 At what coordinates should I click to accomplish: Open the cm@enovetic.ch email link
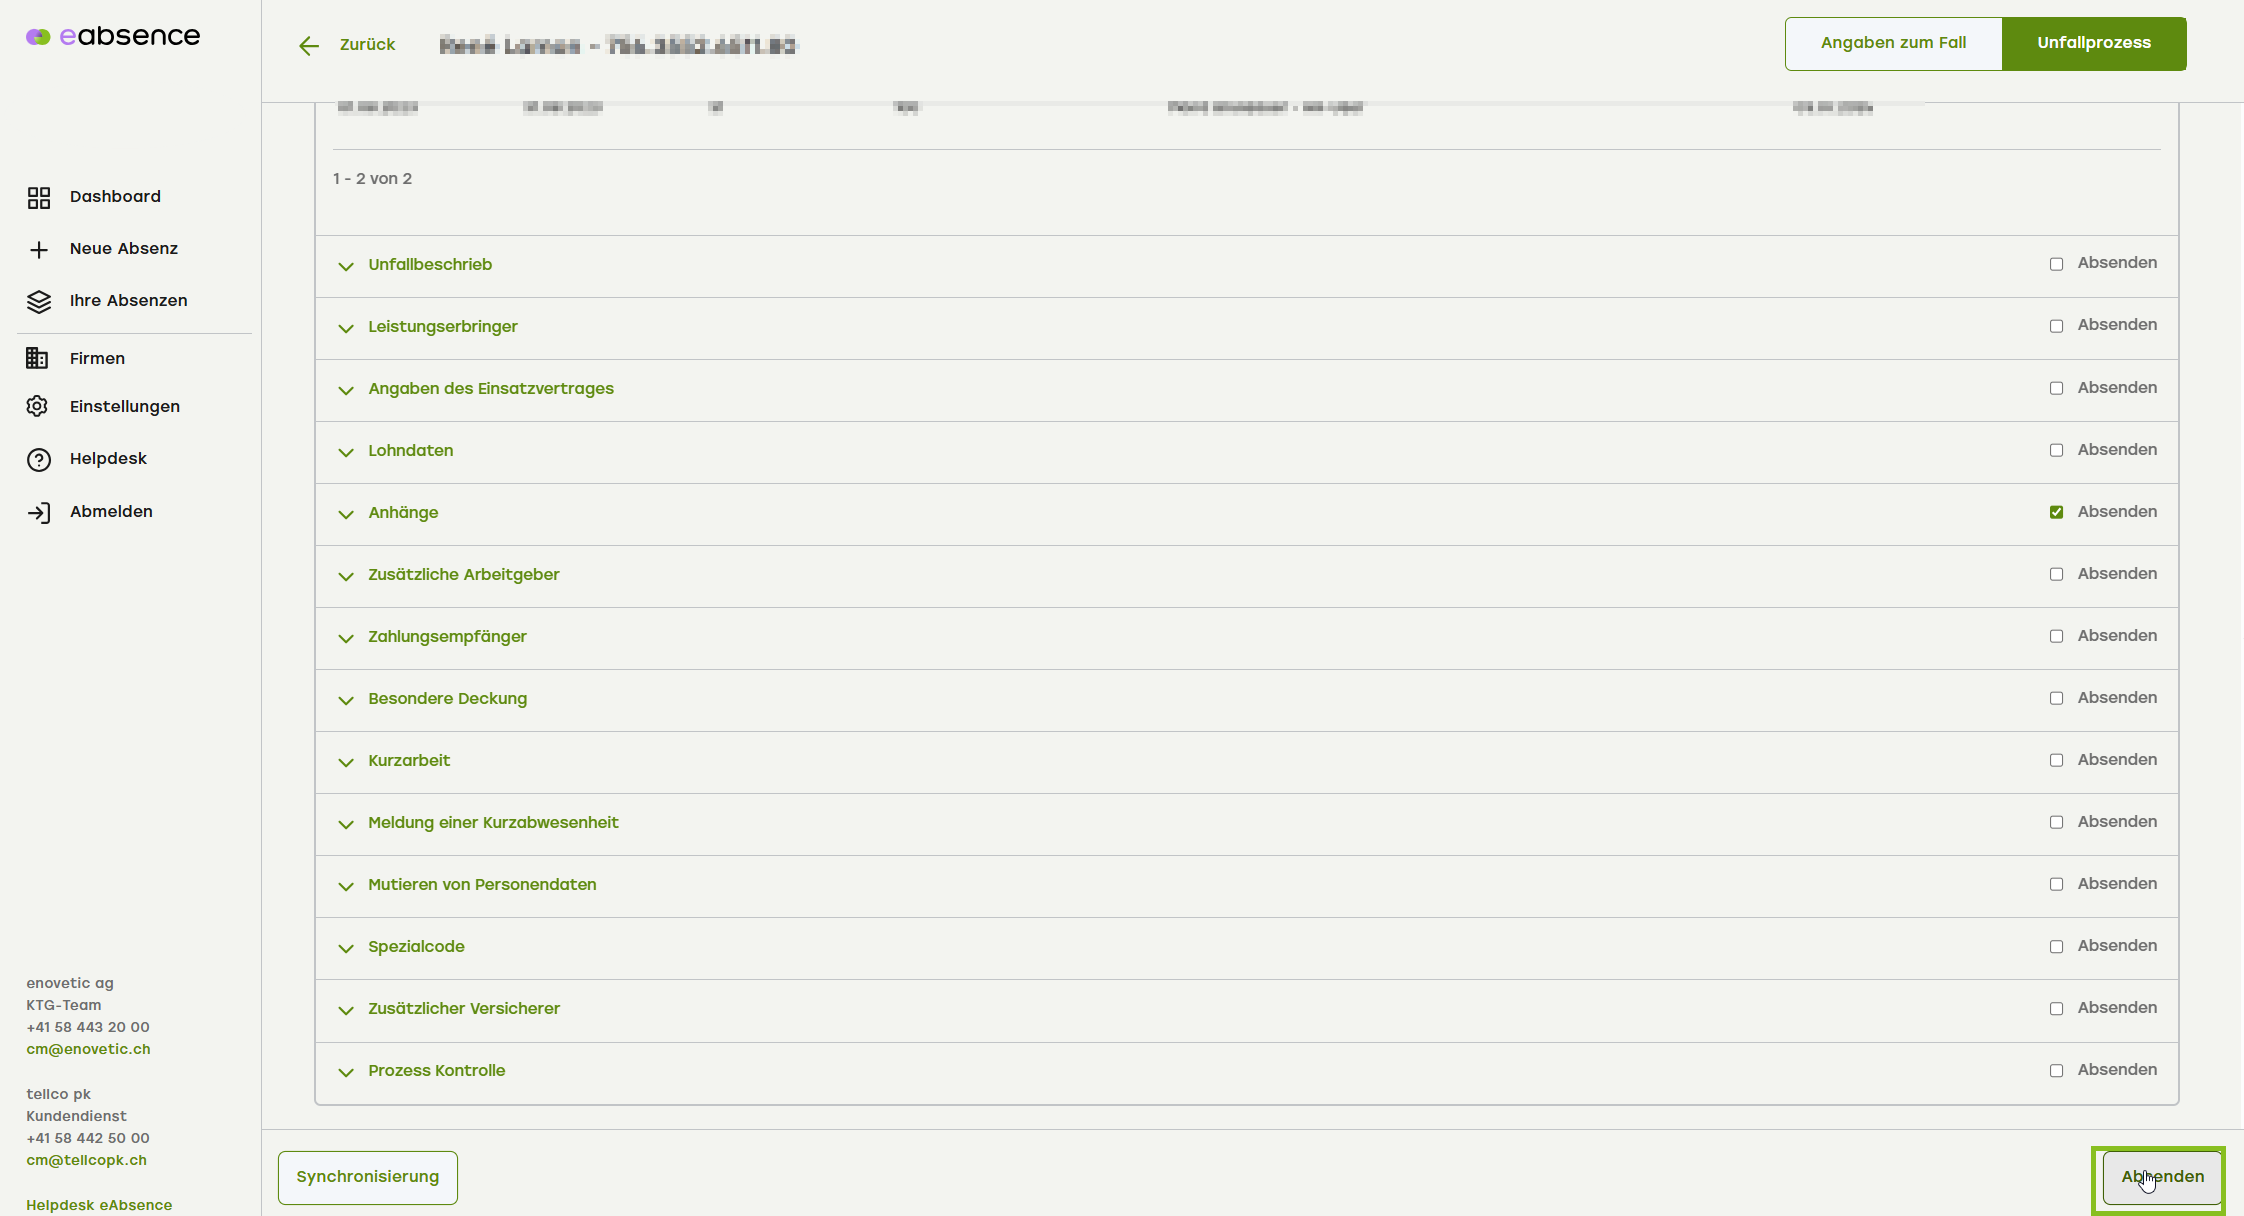tap(88, 1049)
